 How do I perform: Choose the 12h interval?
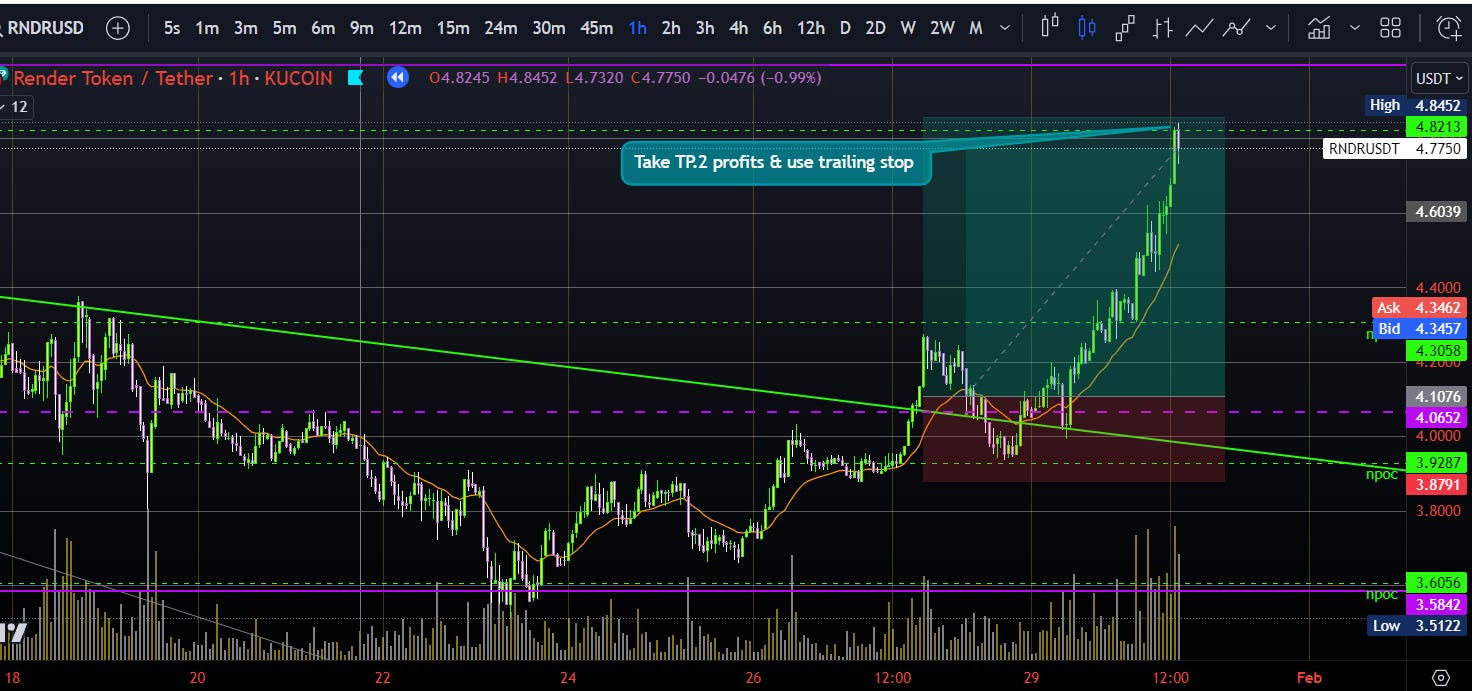click(x=811, y=28)
